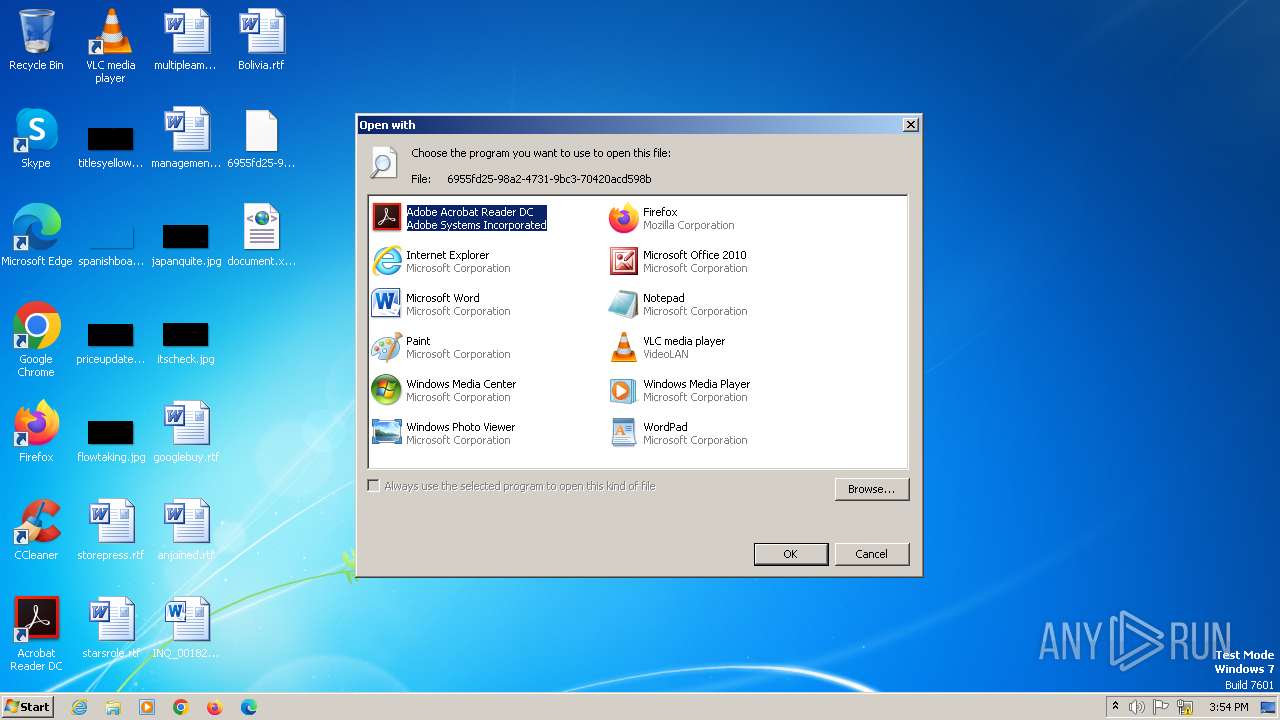This screenshot has width=1280, height=720.
Task: Select Windows Media Center icon
Action: tap(386, 390)
